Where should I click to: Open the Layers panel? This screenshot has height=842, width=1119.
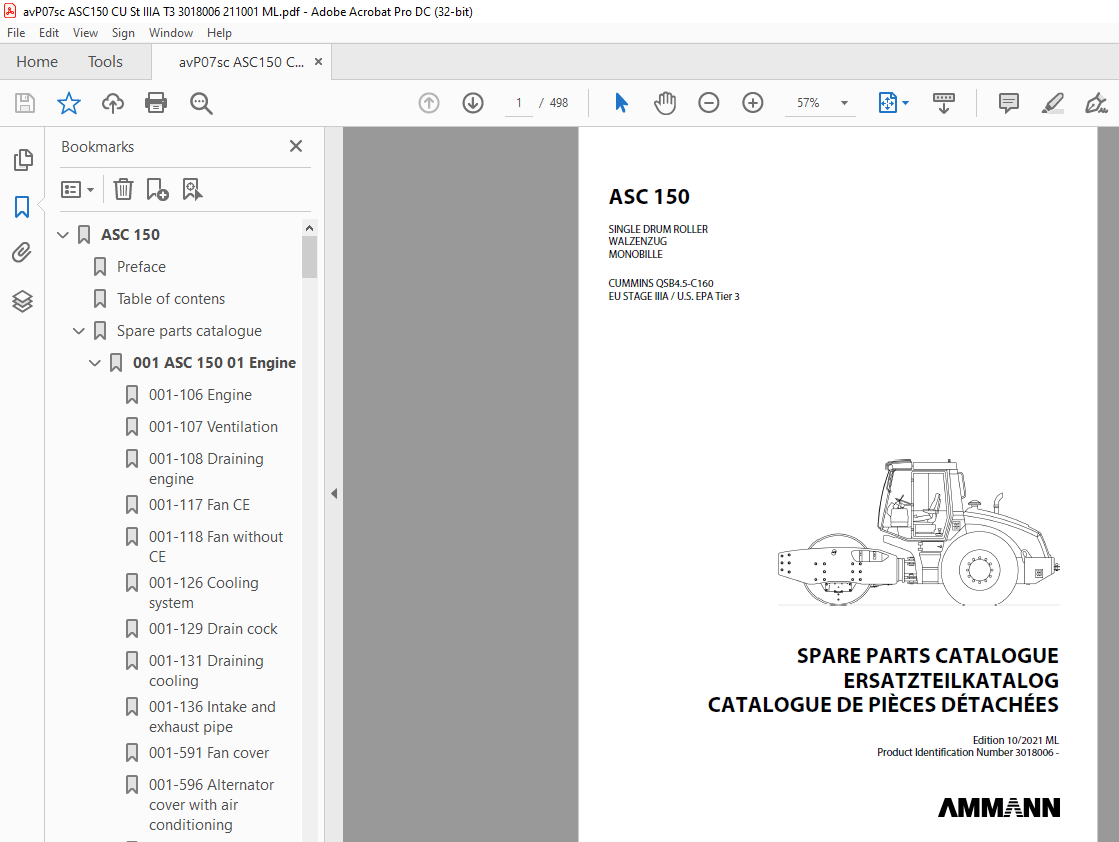point(22,301)
